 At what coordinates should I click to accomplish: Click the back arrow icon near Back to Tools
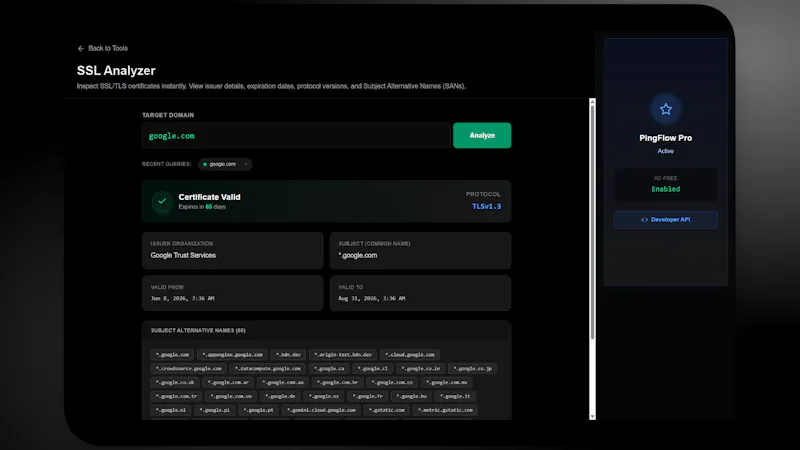click(x=81, y=48)
